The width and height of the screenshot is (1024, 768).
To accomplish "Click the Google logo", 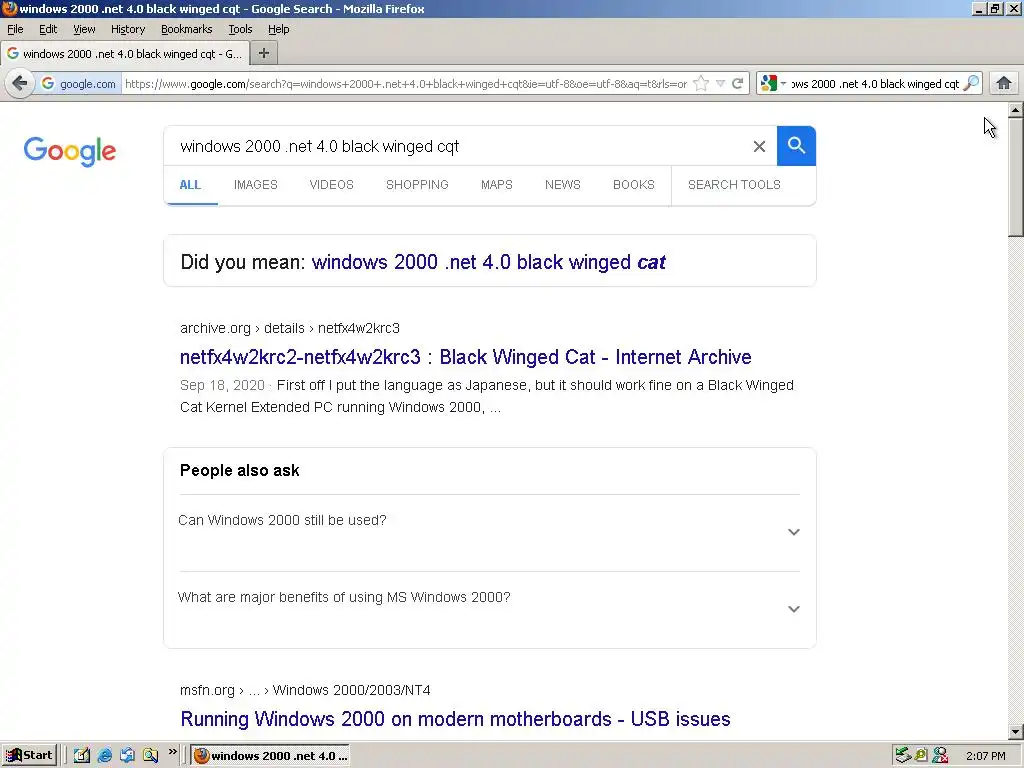I will [x=70, y=151].
